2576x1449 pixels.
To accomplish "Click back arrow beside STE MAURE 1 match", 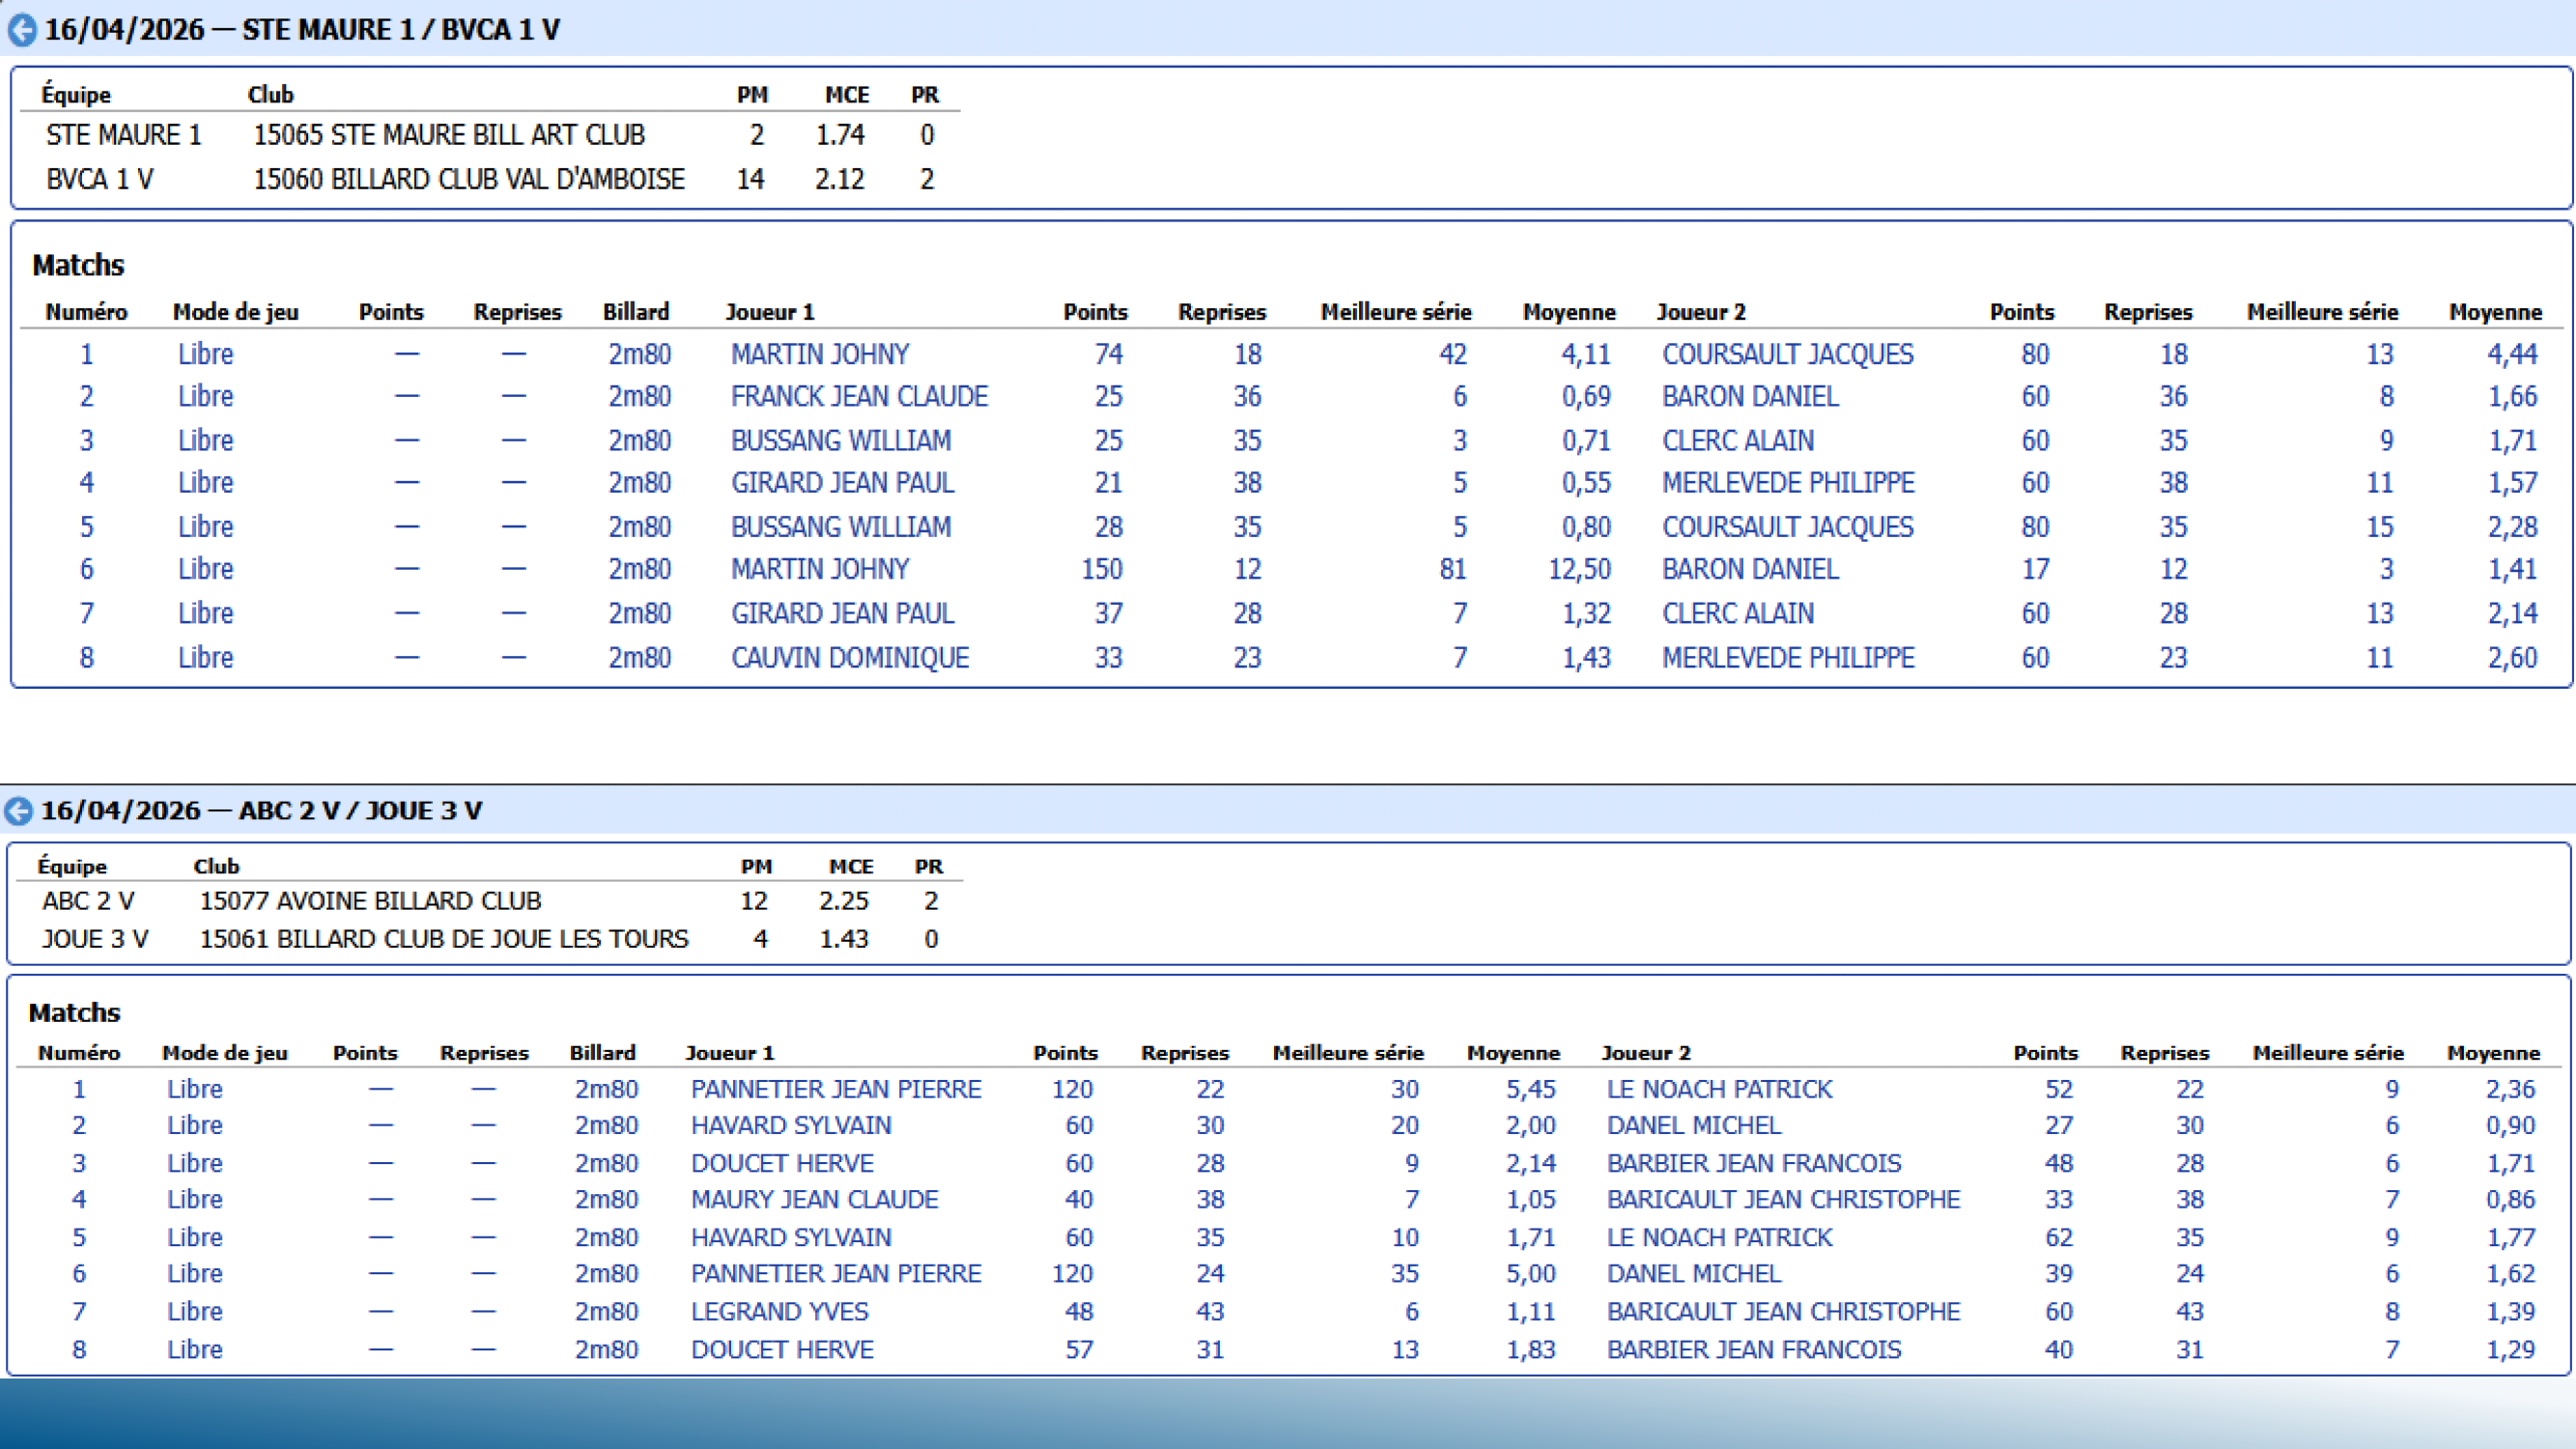I will point(22,30).
